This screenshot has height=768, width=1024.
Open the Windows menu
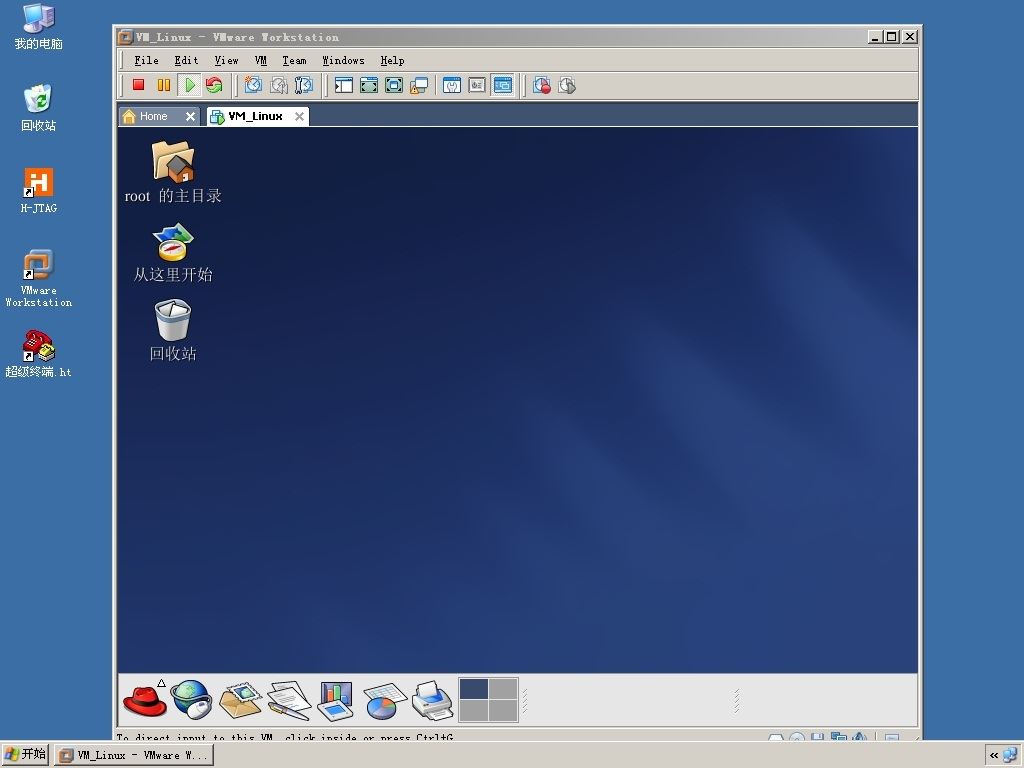click(343, 60)
